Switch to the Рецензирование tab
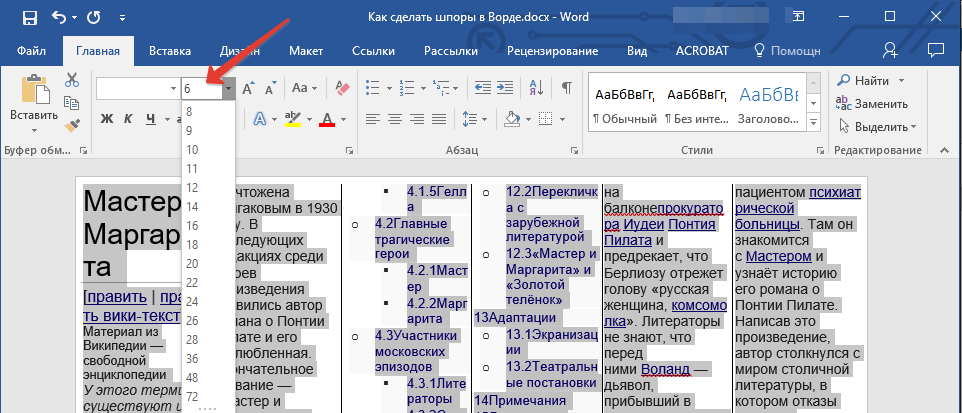Viewport: 962px width, 413px height. [x=552, y=51]
